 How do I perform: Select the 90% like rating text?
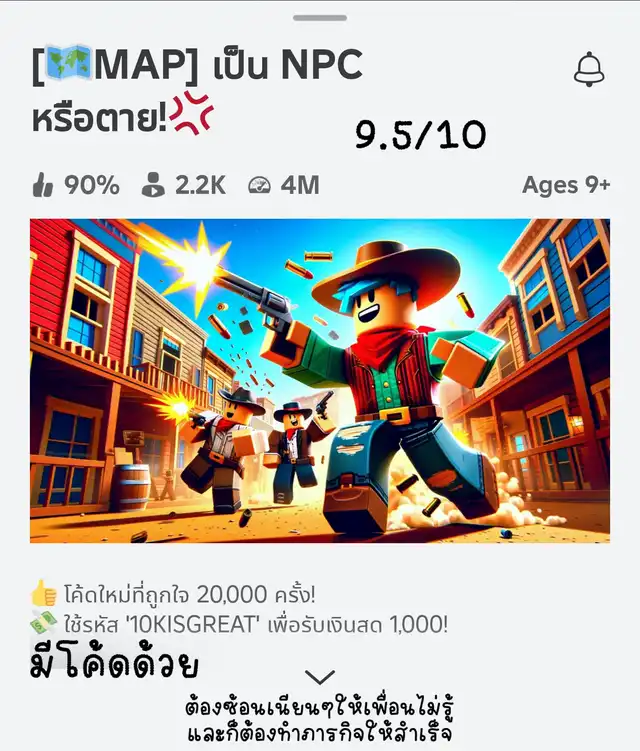click(91, 185)
